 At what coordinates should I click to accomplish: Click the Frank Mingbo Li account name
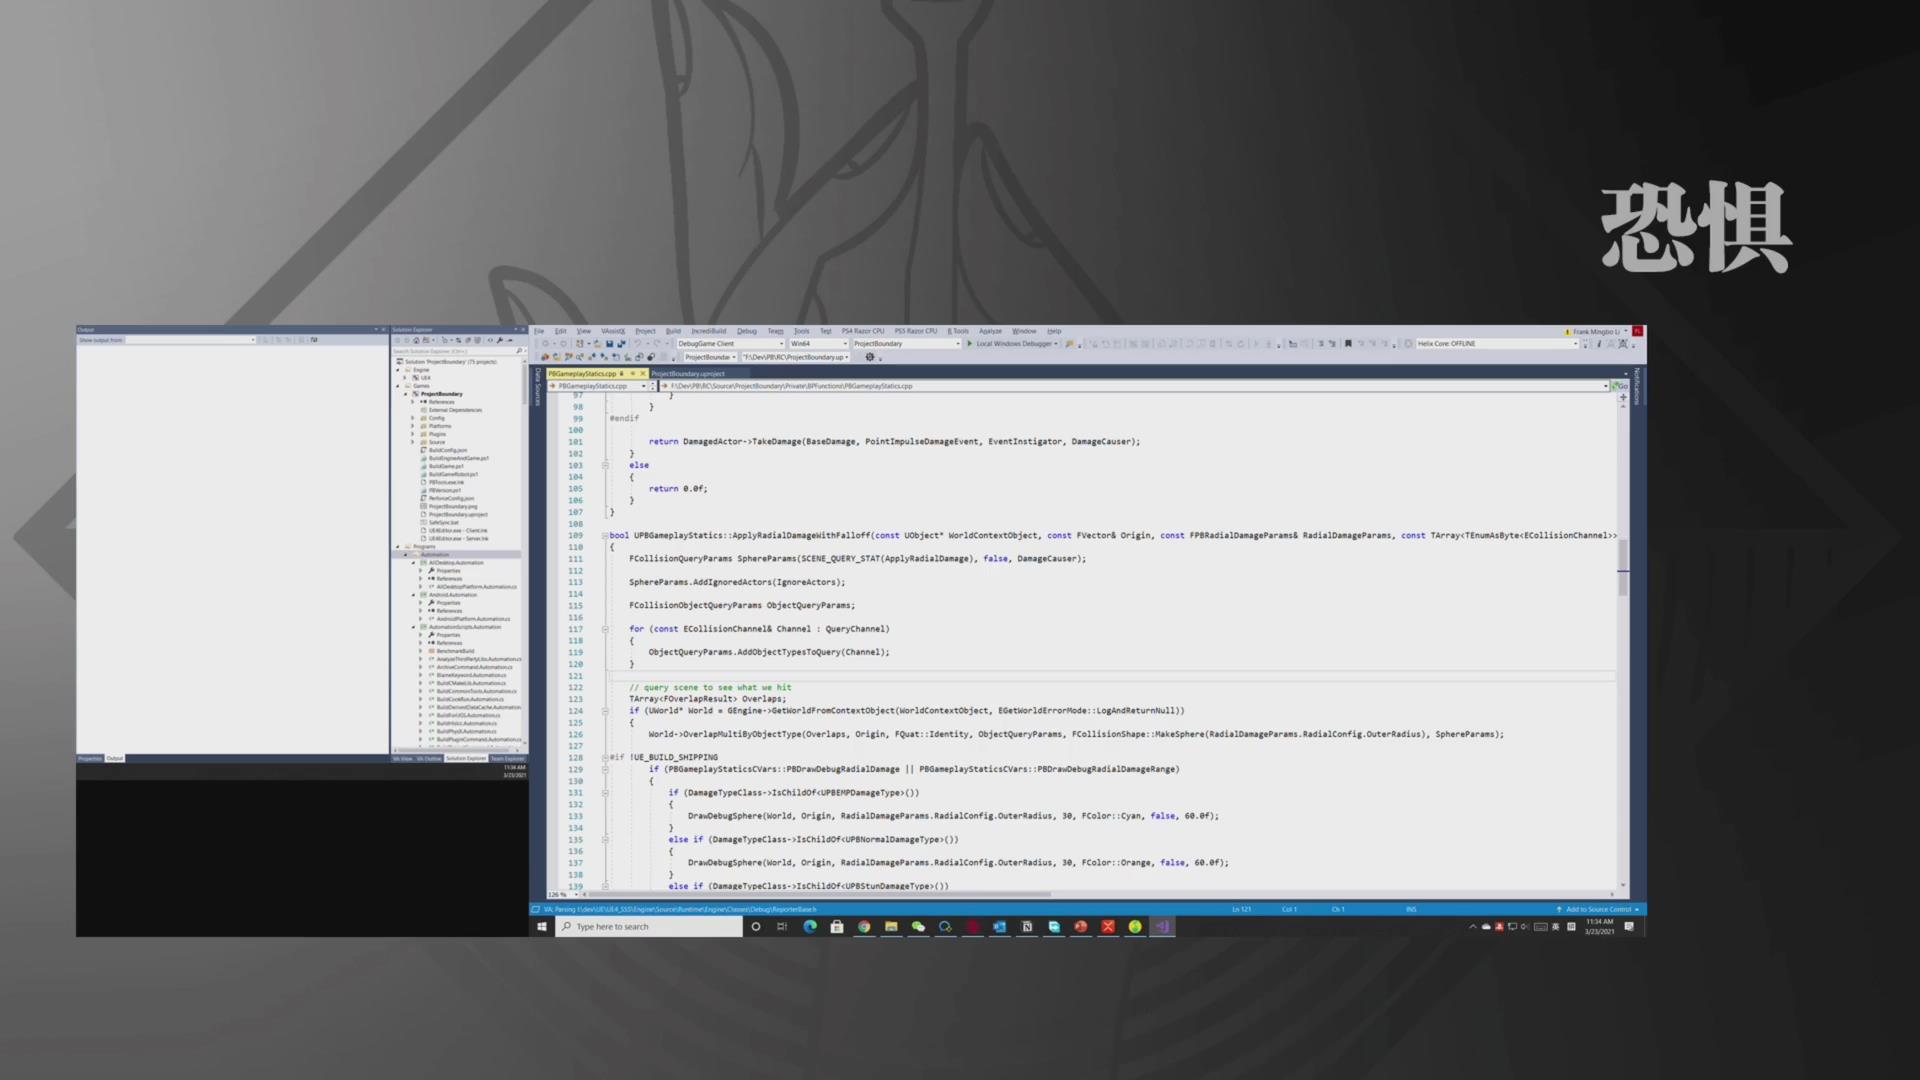[x=1595, y=331]
